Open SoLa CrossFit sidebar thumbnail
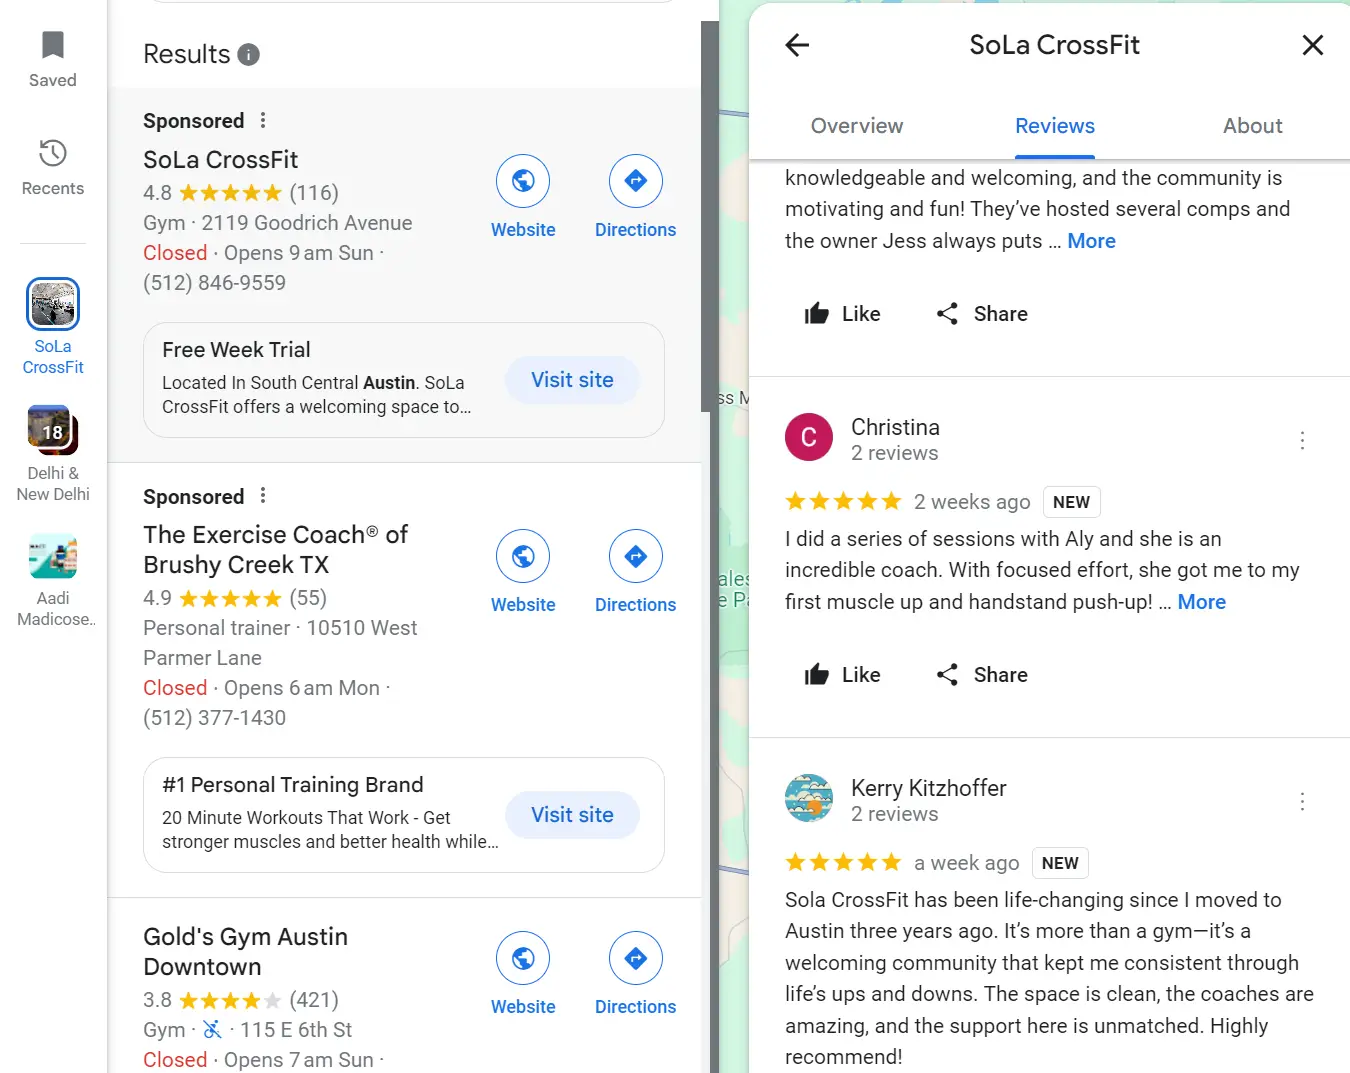The width and height of the screenshot is (1350, 1073). pos(52,303)
